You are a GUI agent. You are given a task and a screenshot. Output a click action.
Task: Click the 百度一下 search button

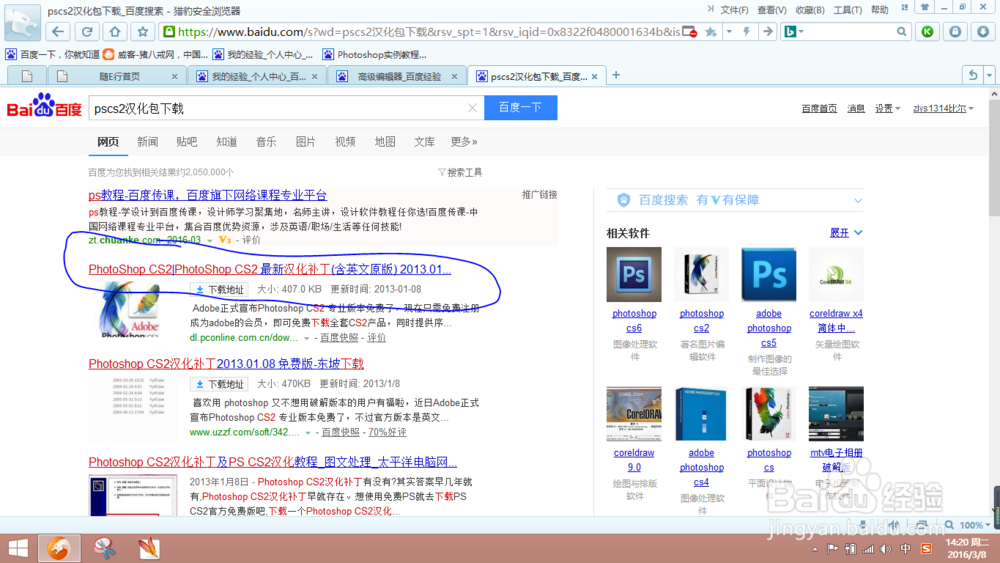point(520,108)
